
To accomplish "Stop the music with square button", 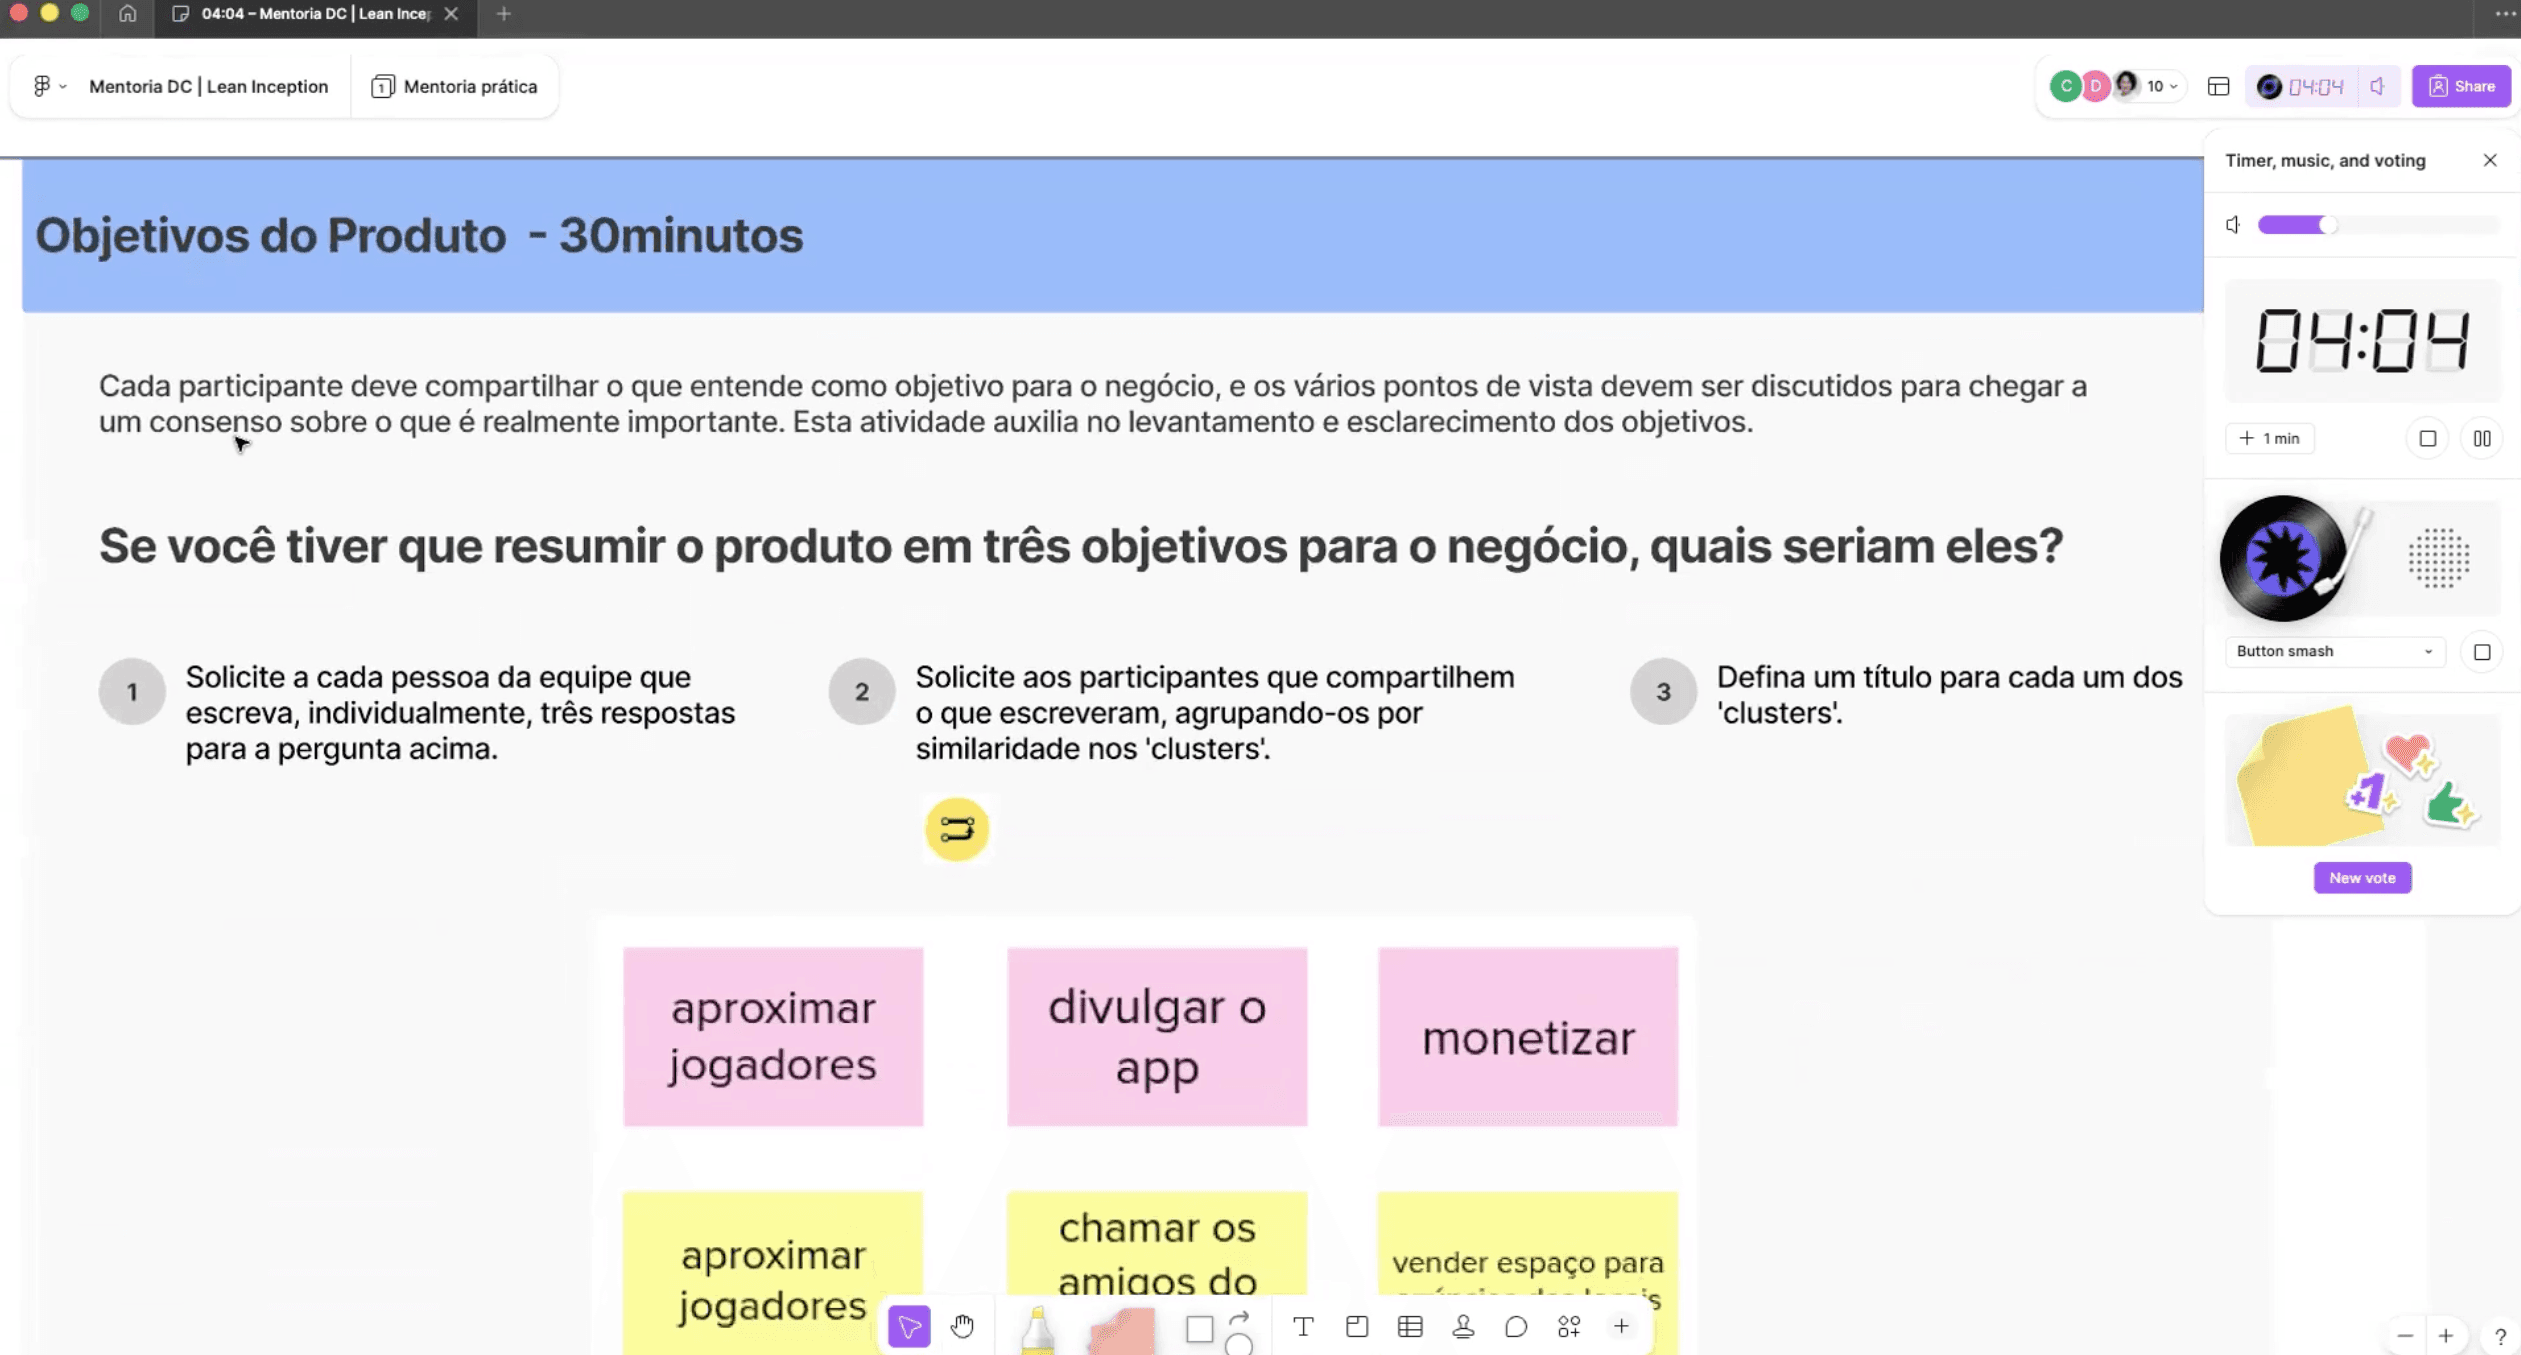I will [2481, 652].
